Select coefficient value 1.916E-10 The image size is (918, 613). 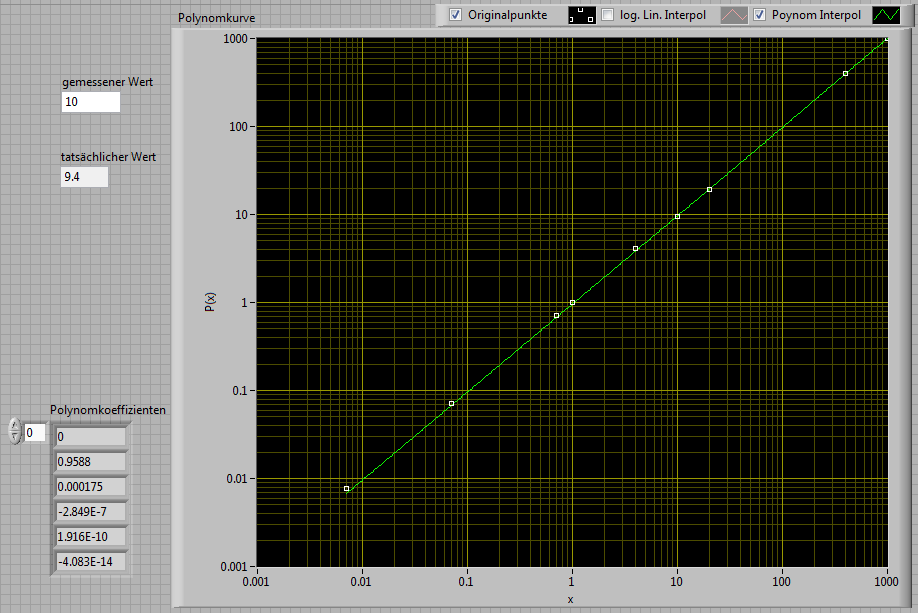click(91, 536)
